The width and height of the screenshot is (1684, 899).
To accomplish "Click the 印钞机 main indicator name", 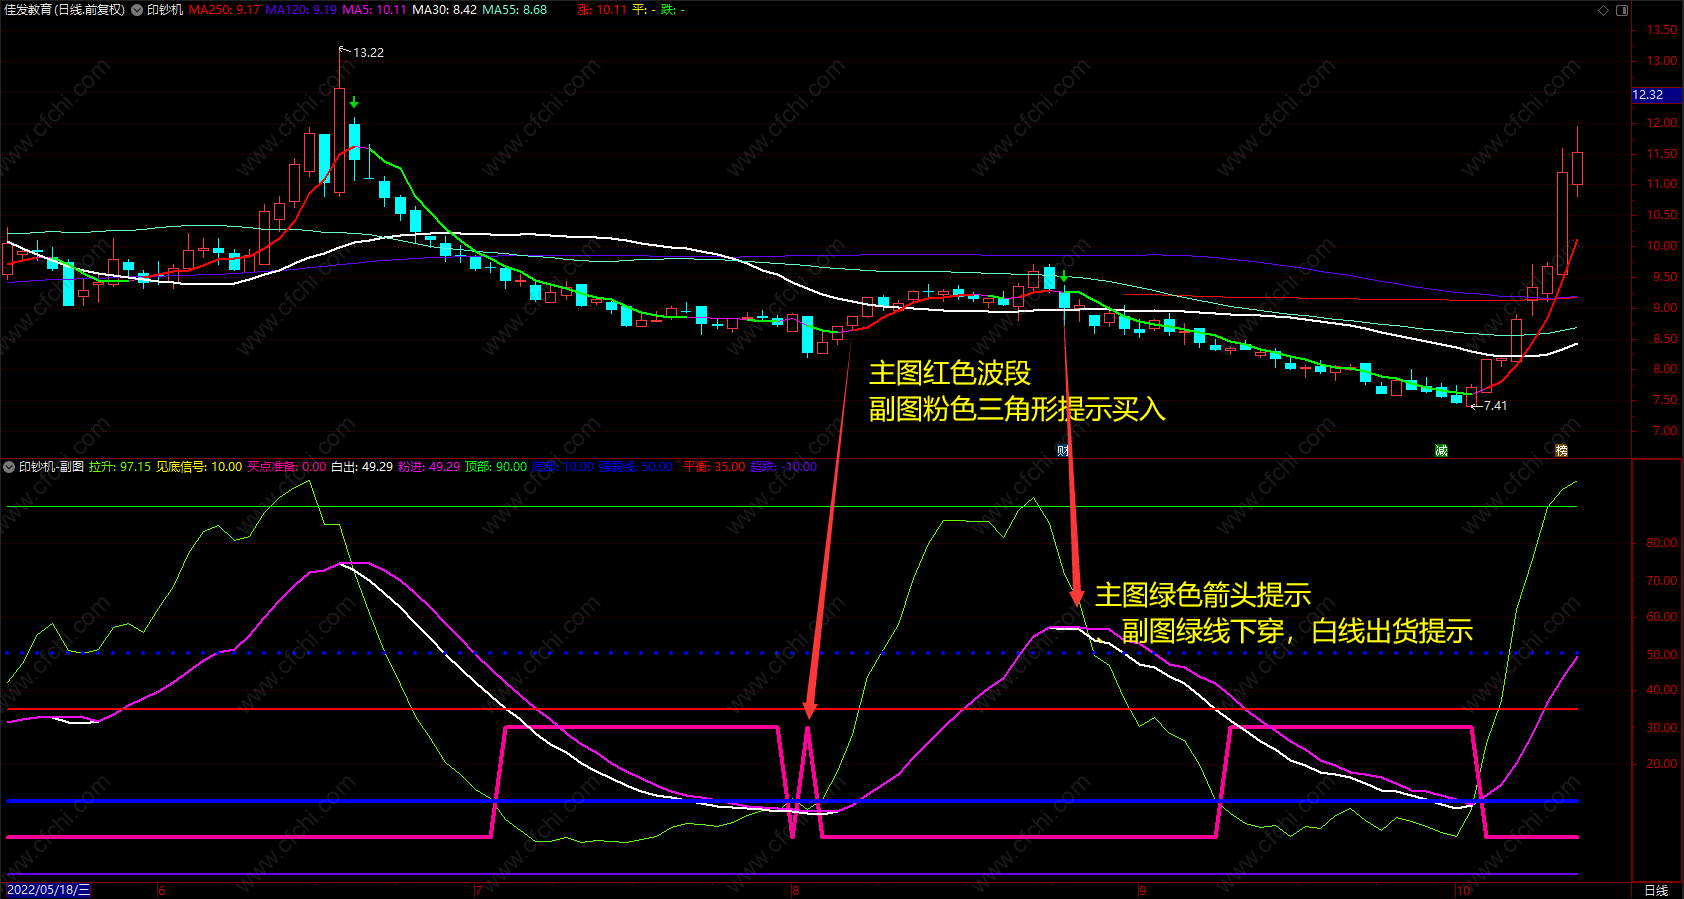I will 165,10.
